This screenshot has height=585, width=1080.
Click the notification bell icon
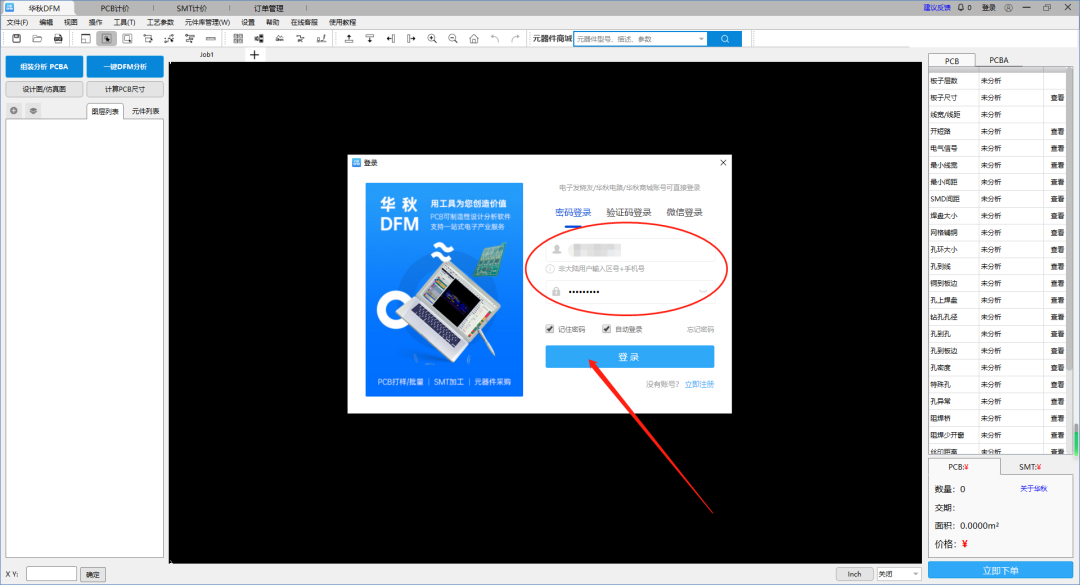[961, 8]
